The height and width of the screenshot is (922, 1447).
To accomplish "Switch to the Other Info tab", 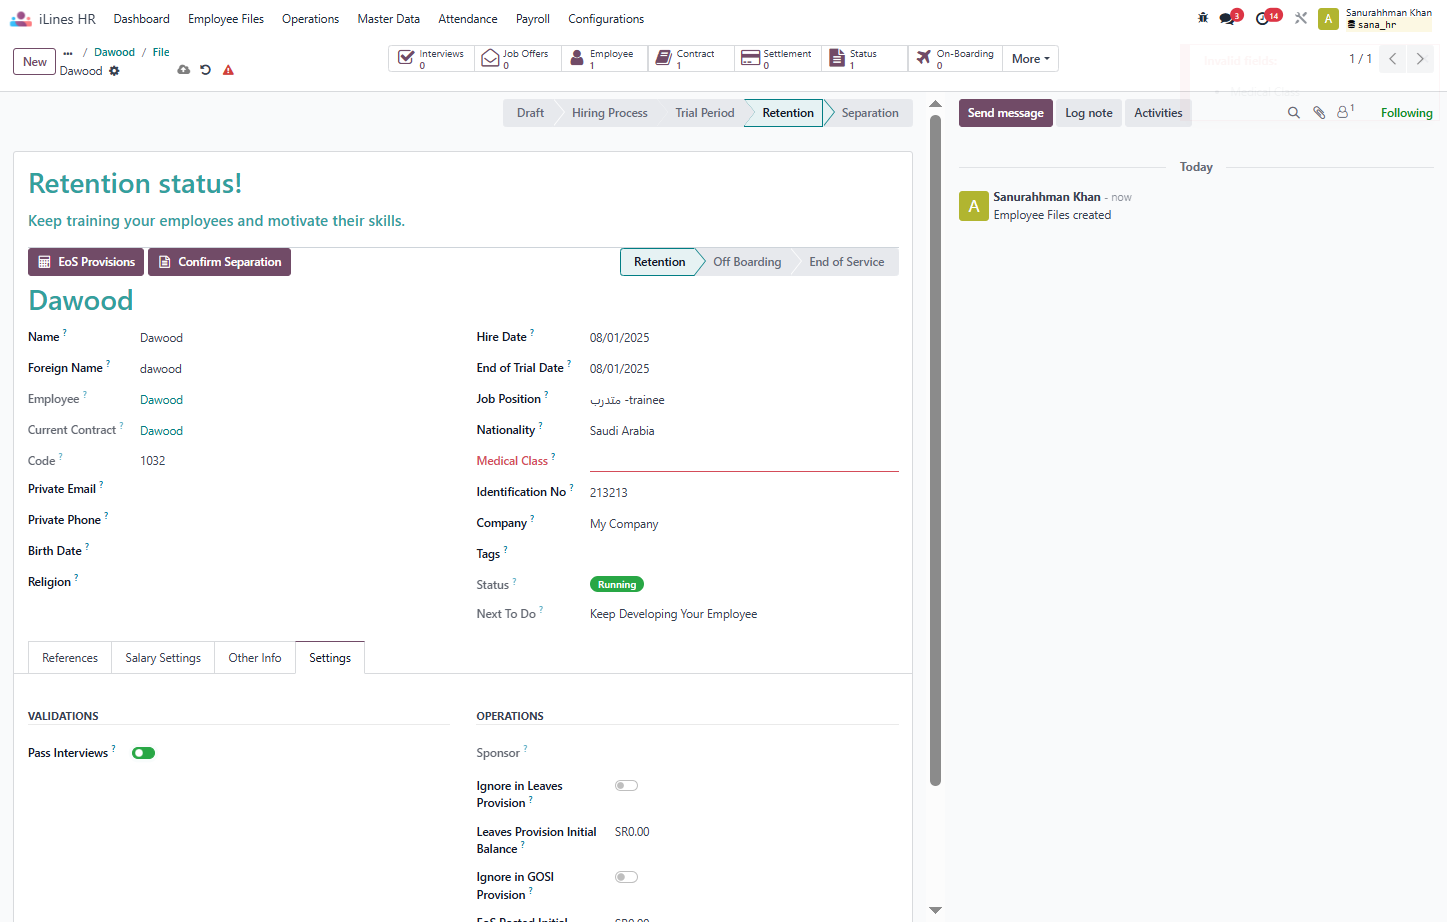I will (x=255, y=658).
